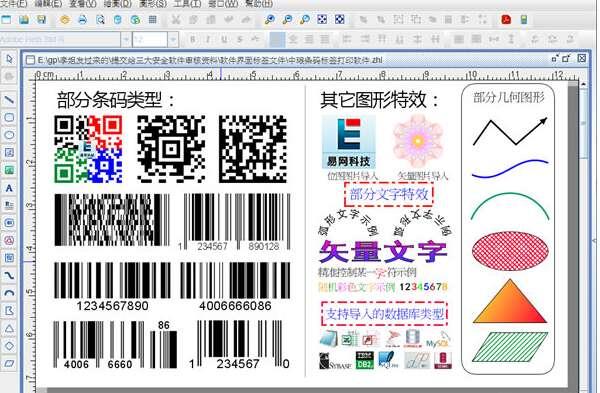
Task: Select the colored QR code on canvas
Action: pos(88,149)
